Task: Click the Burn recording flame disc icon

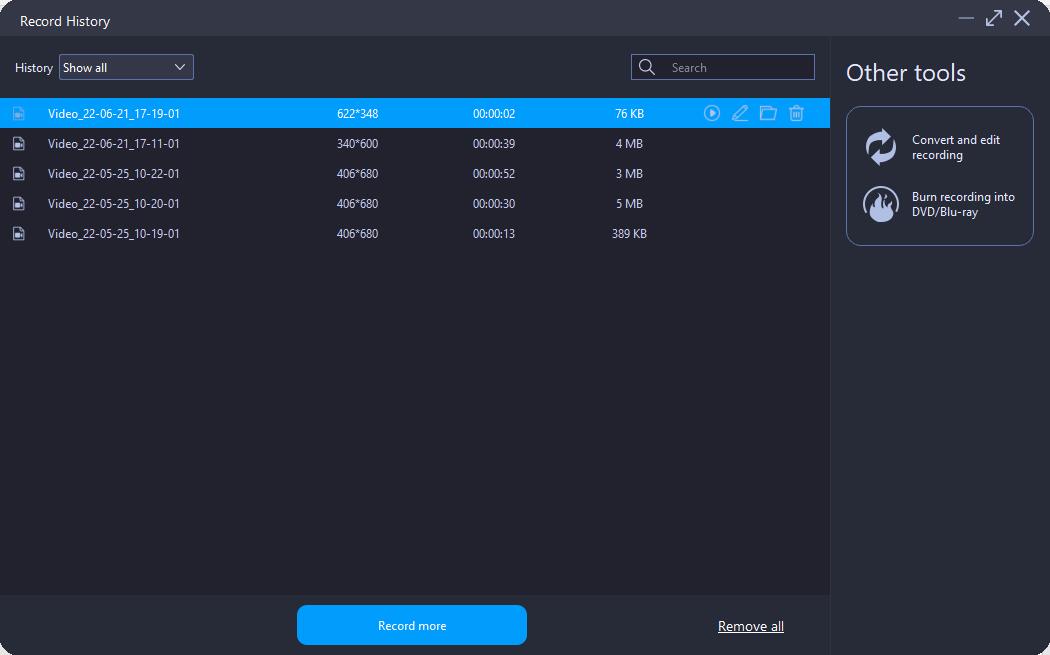Action: [881, 205]
